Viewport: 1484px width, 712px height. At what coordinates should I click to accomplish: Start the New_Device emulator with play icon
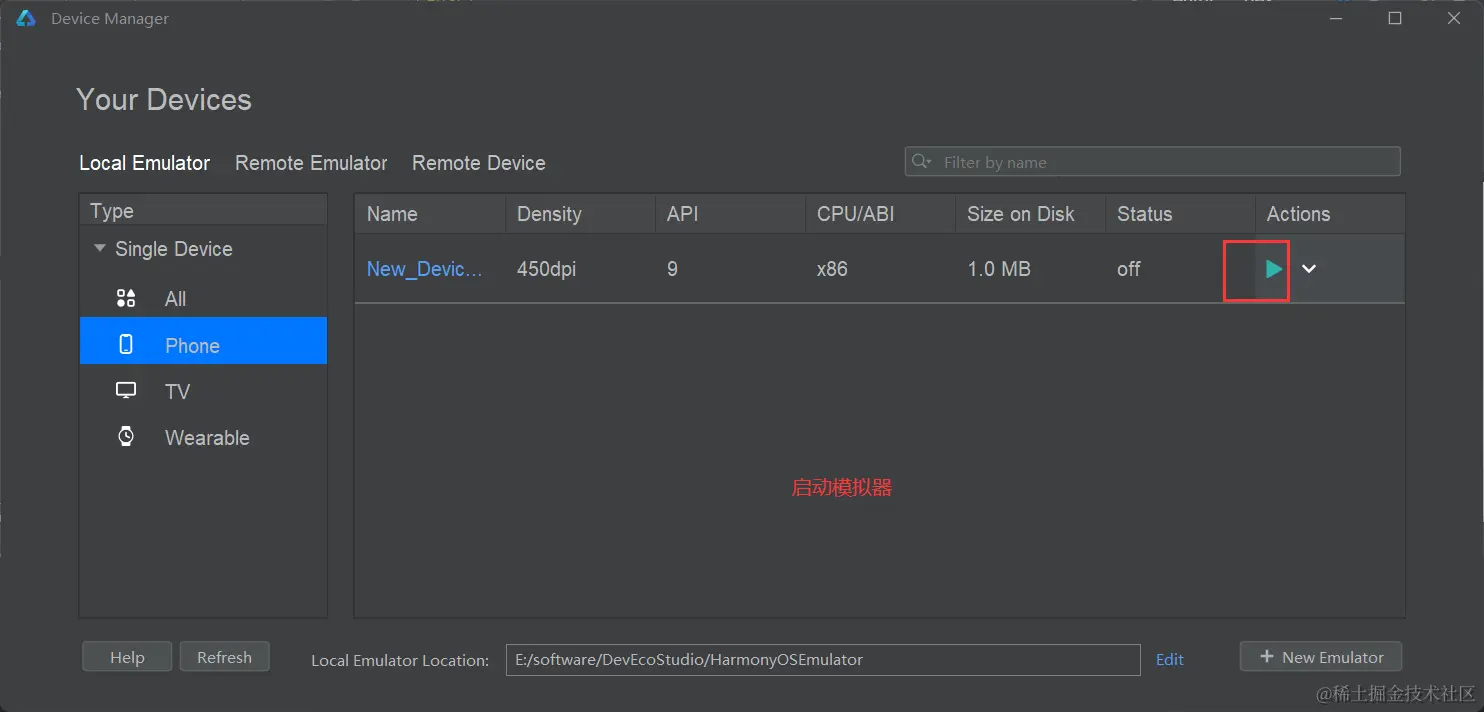coord(1273,269)
